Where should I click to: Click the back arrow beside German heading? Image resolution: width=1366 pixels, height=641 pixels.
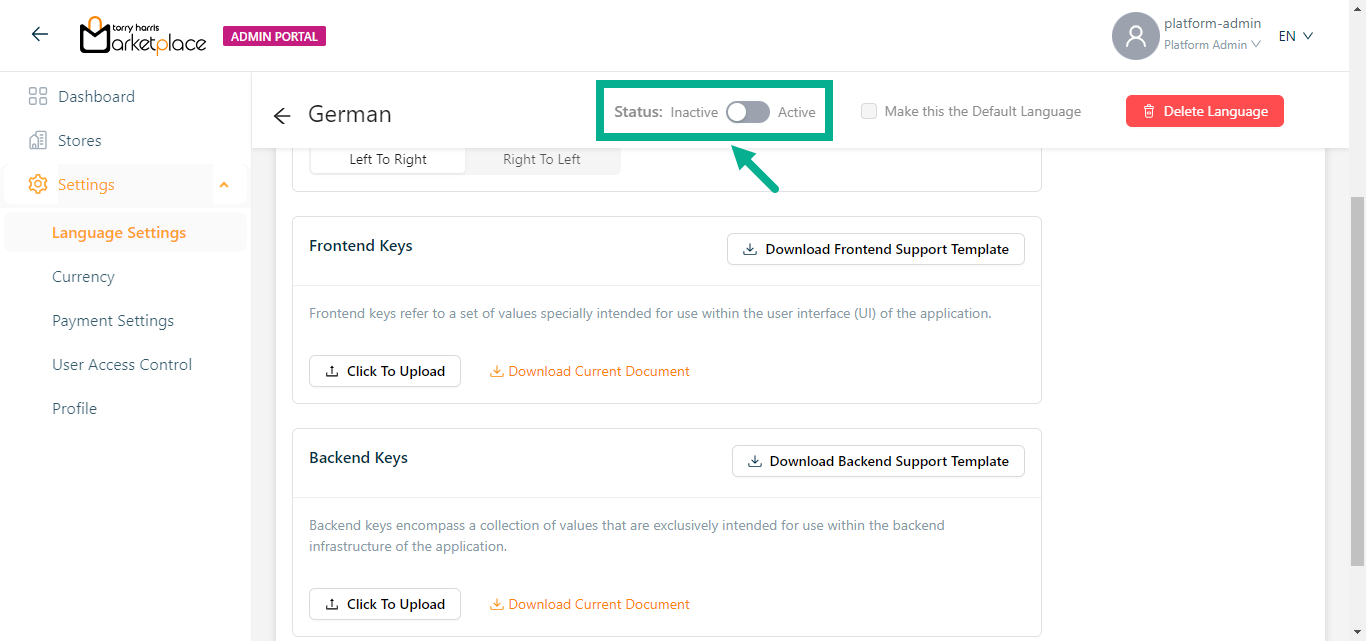point(282,116)
